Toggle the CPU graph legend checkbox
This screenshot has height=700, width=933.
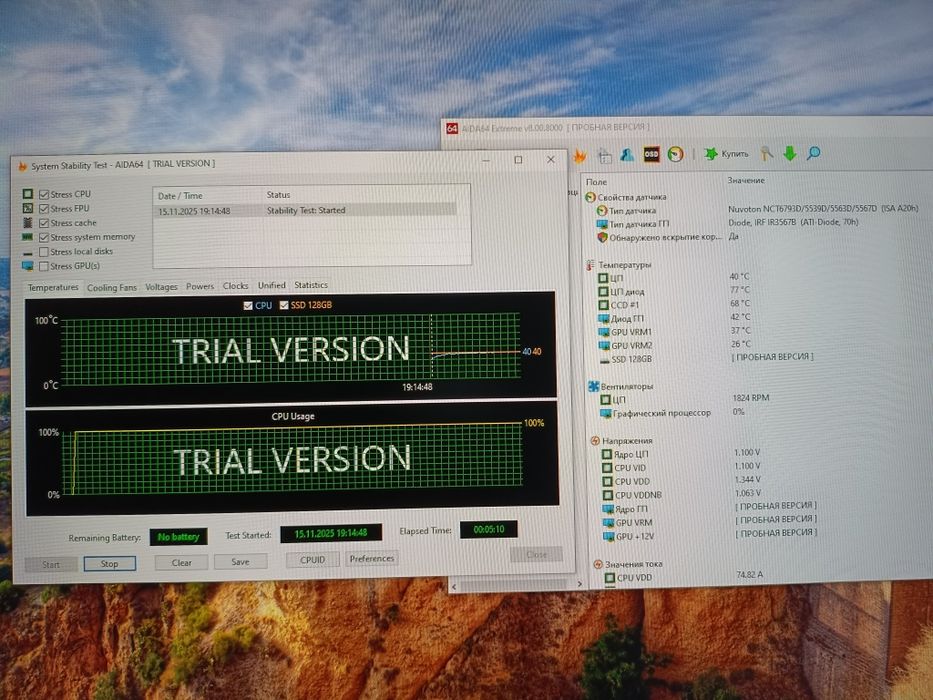248,305
